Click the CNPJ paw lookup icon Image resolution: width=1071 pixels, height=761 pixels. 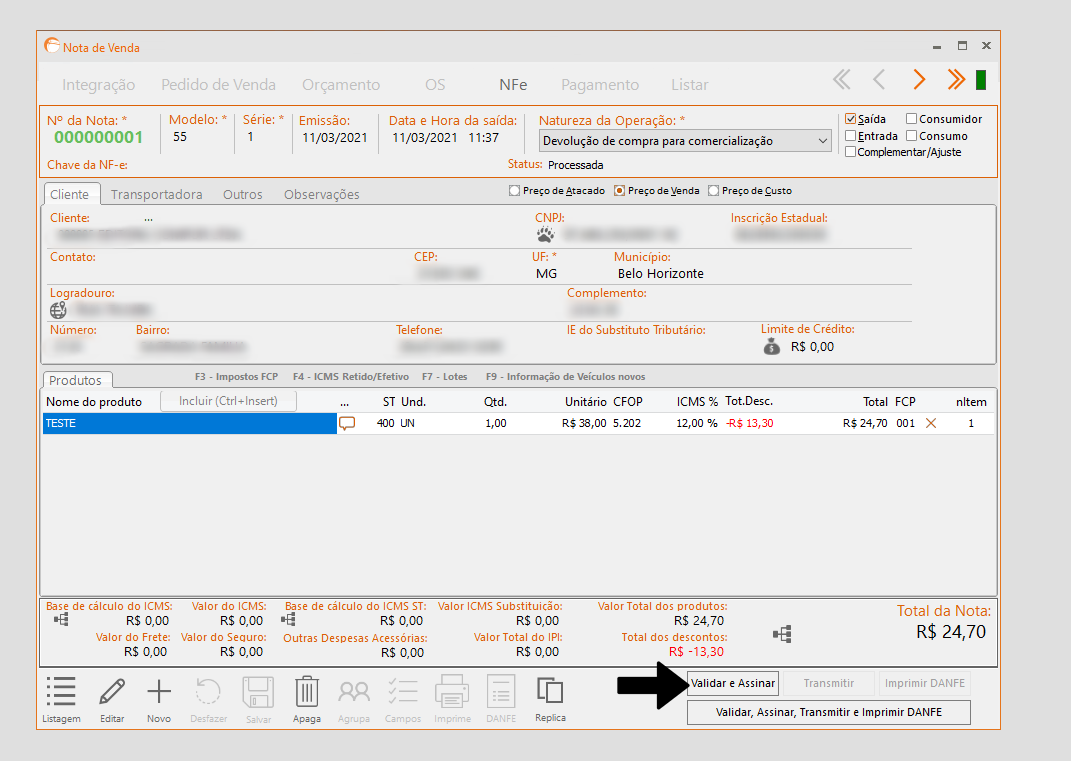[x=545, y=235]
